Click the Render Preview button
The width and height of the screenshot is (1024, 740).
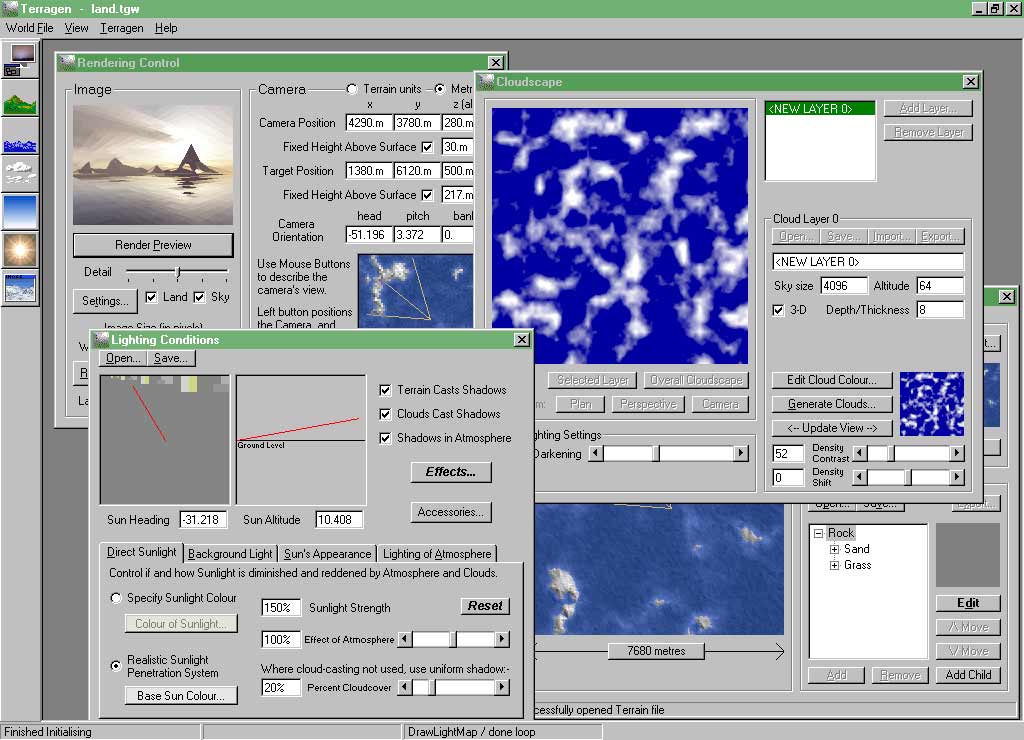click(153, 245)
